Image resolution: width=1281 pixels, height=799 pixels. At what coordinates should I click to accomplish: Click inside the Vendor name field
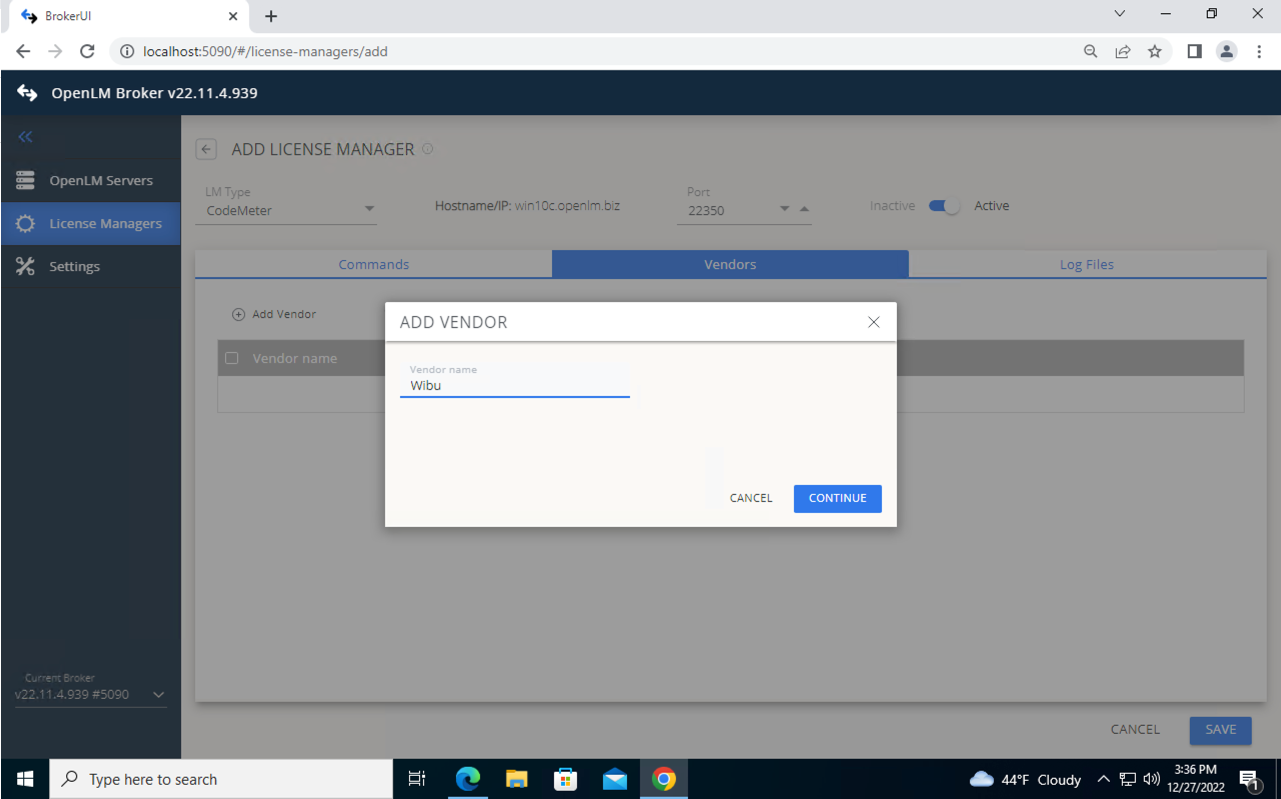tap(515, 385)
